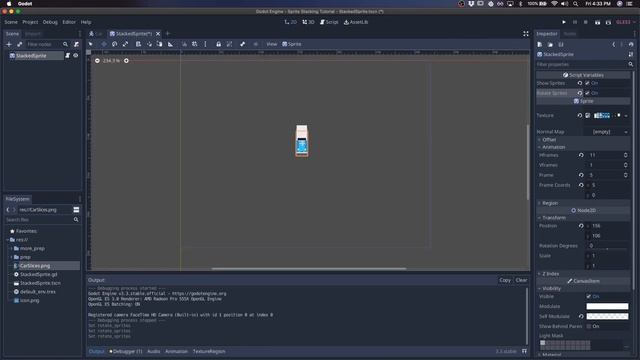Open the AssetLib workspace
The width and height of the screenshot is (640, 360).
point(356,22)
